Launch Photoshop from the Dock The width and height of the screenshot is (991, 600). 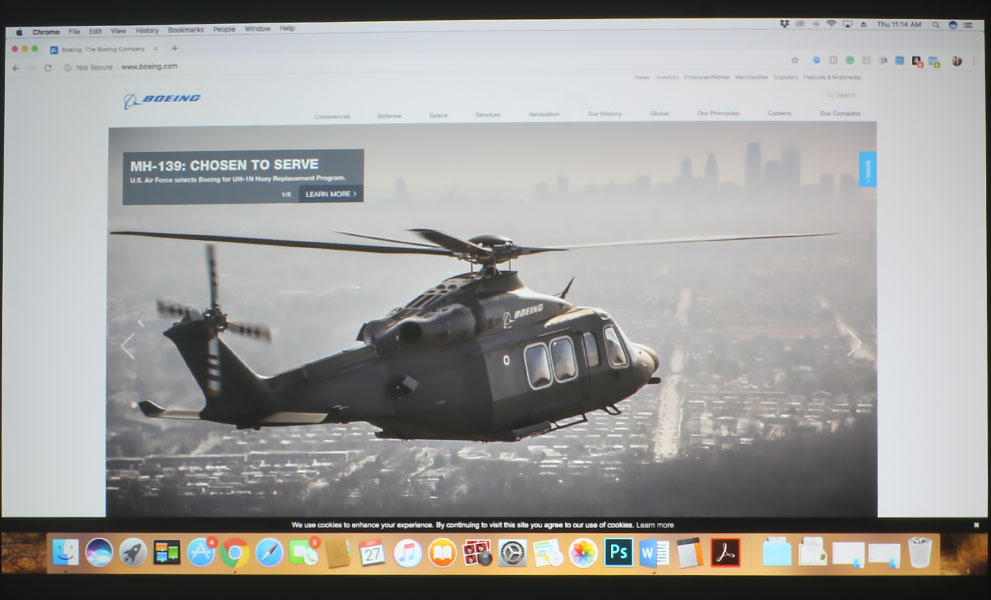tap(618, 553)
